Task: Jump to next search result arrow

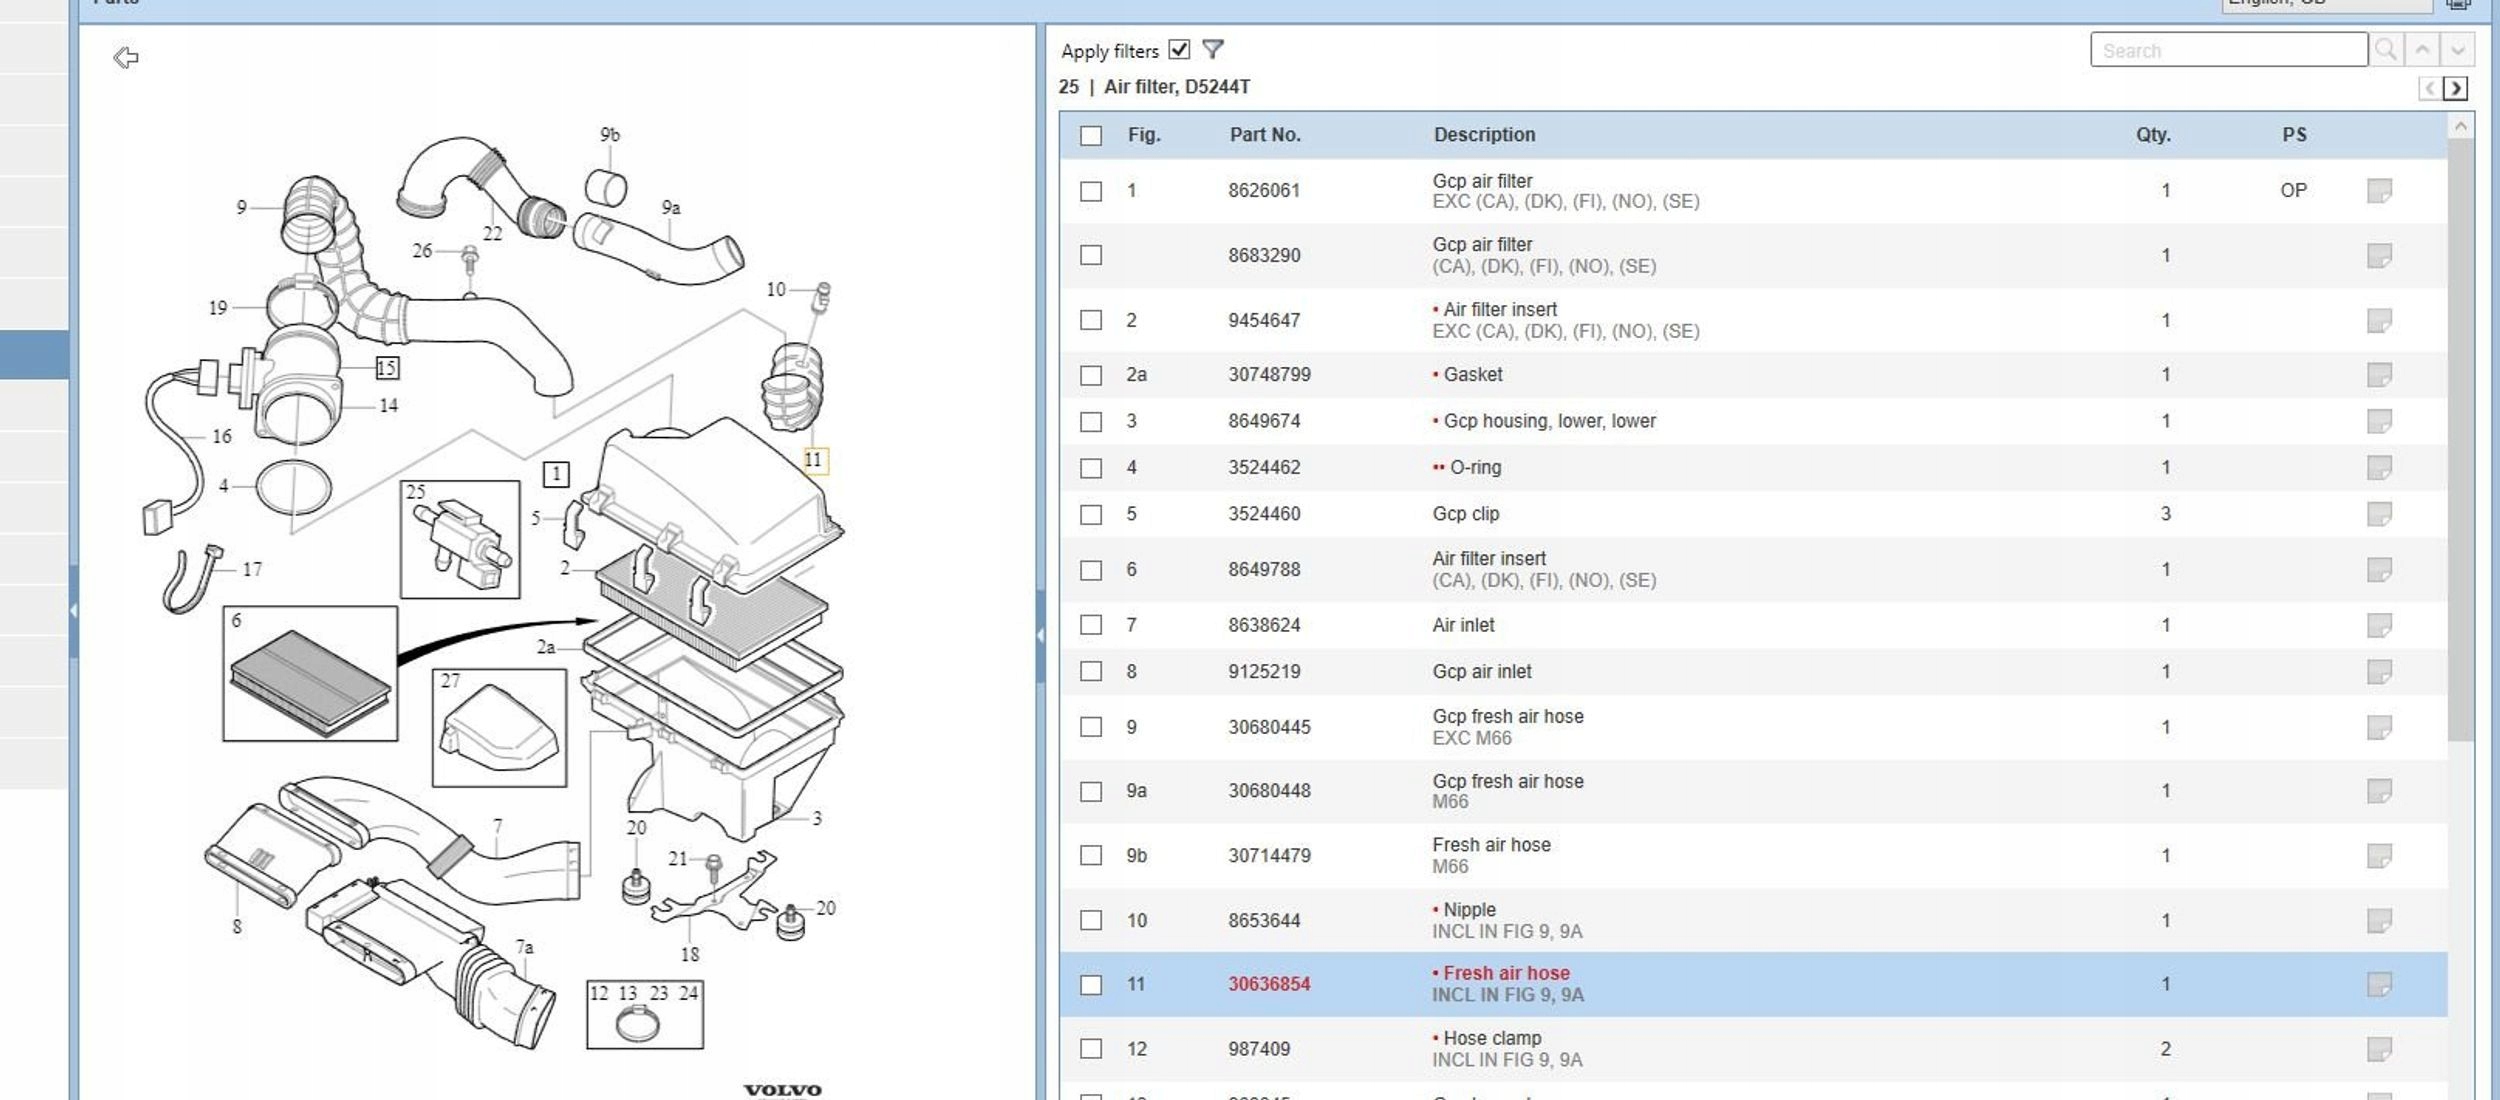Action: (x=2457, y=50)
